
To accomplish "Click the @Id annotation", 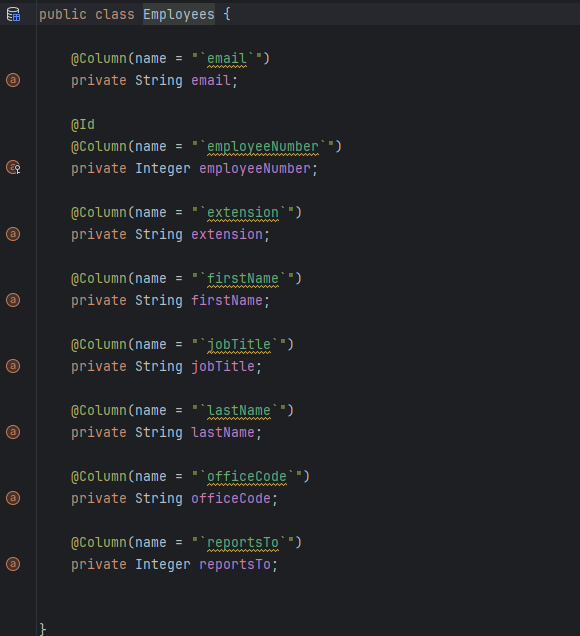I will (x=83, y=125).
